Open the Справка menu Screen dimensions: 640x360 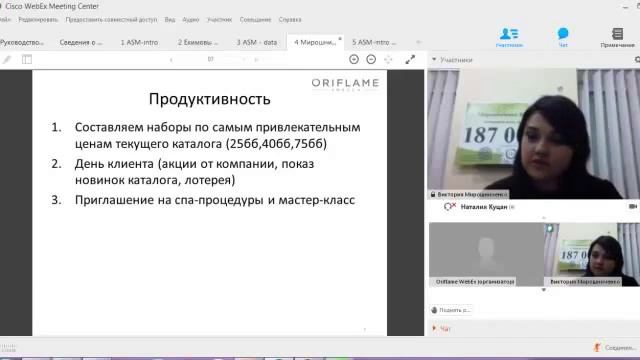(x=290, y=20)
